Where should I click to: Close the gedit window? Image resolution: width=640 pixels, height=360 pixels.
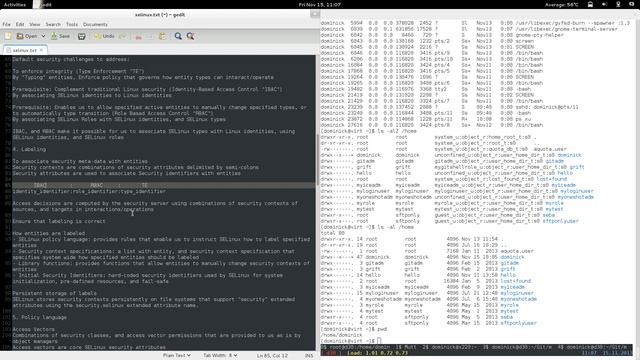coord(314,14)
